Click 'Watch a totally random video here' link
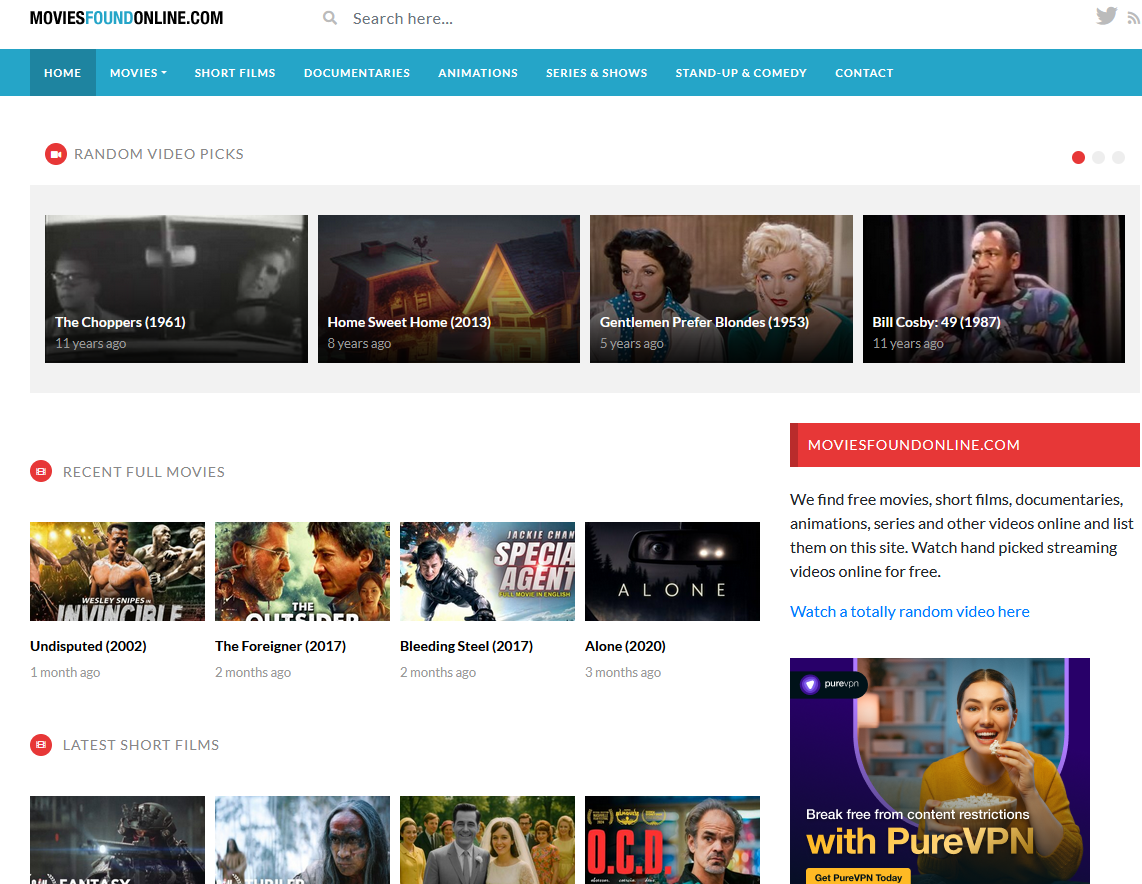The height and width of the screenshot is (884, 1142). point(909,611)
